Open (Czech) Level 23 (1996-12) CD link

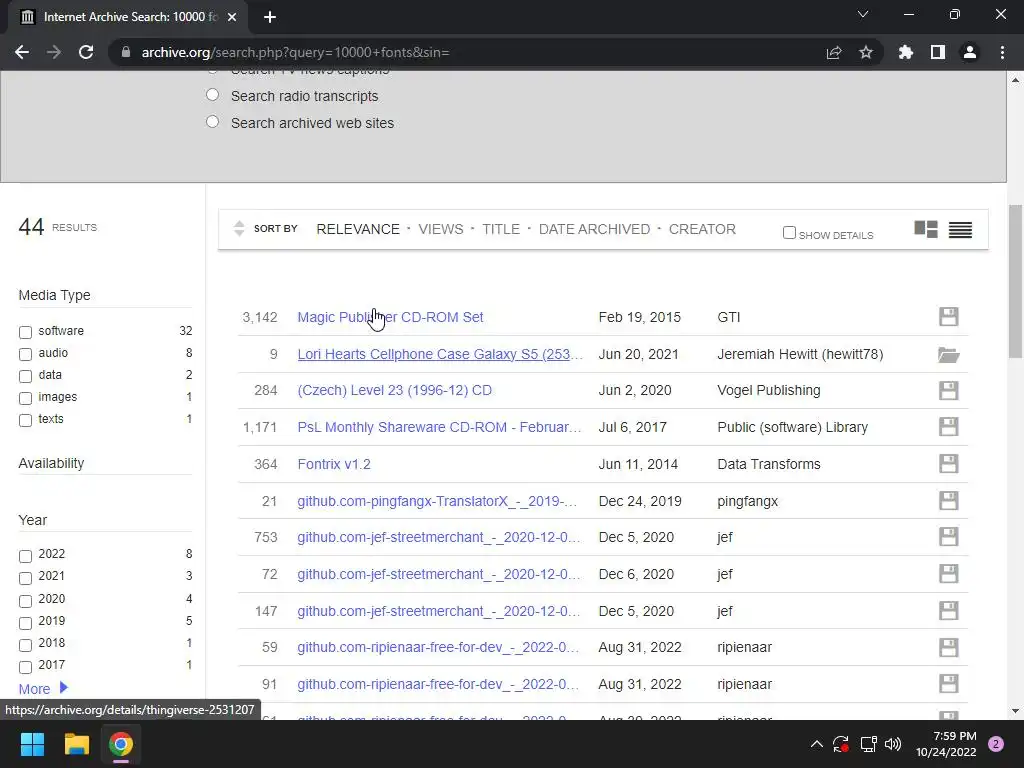coord(394,391)
